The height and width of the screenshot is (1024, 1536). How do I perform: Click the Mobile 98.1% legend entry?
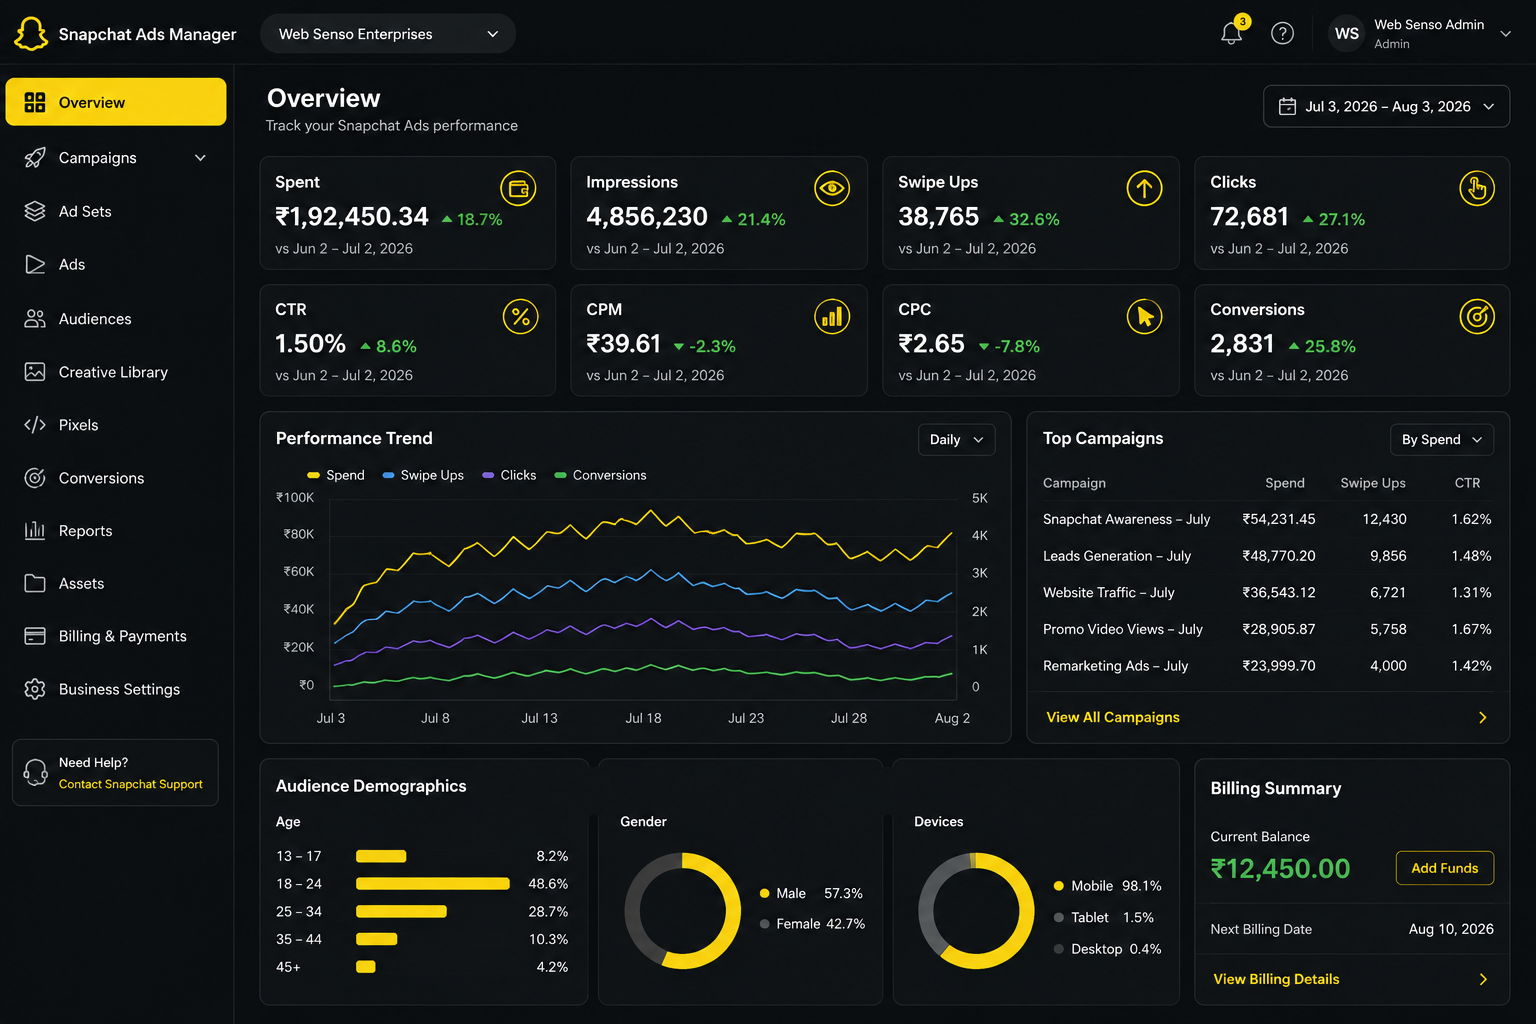pos(1107,886)
